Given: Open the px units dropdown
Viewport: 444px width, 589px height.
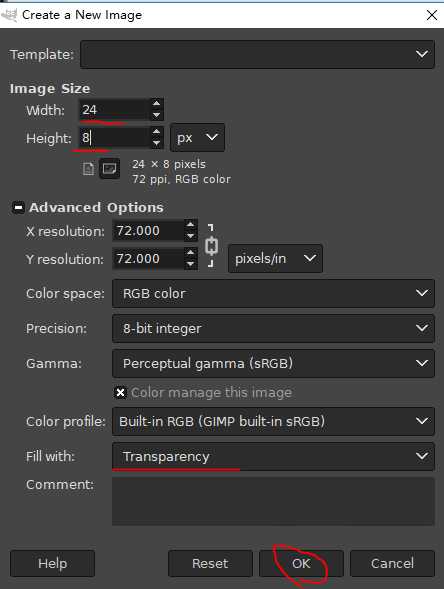Looking at the screenshot, I should 198,137.
